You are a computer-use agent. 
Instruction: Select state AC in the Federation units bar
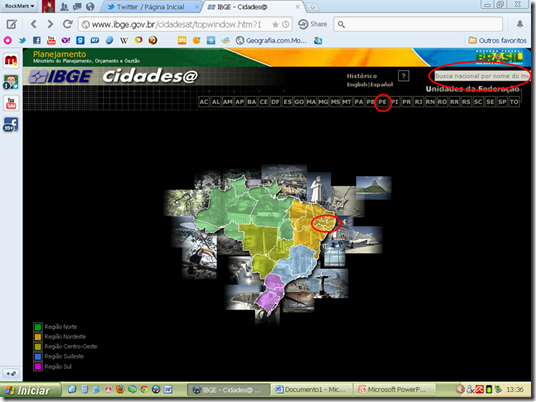tap(204, 102)
